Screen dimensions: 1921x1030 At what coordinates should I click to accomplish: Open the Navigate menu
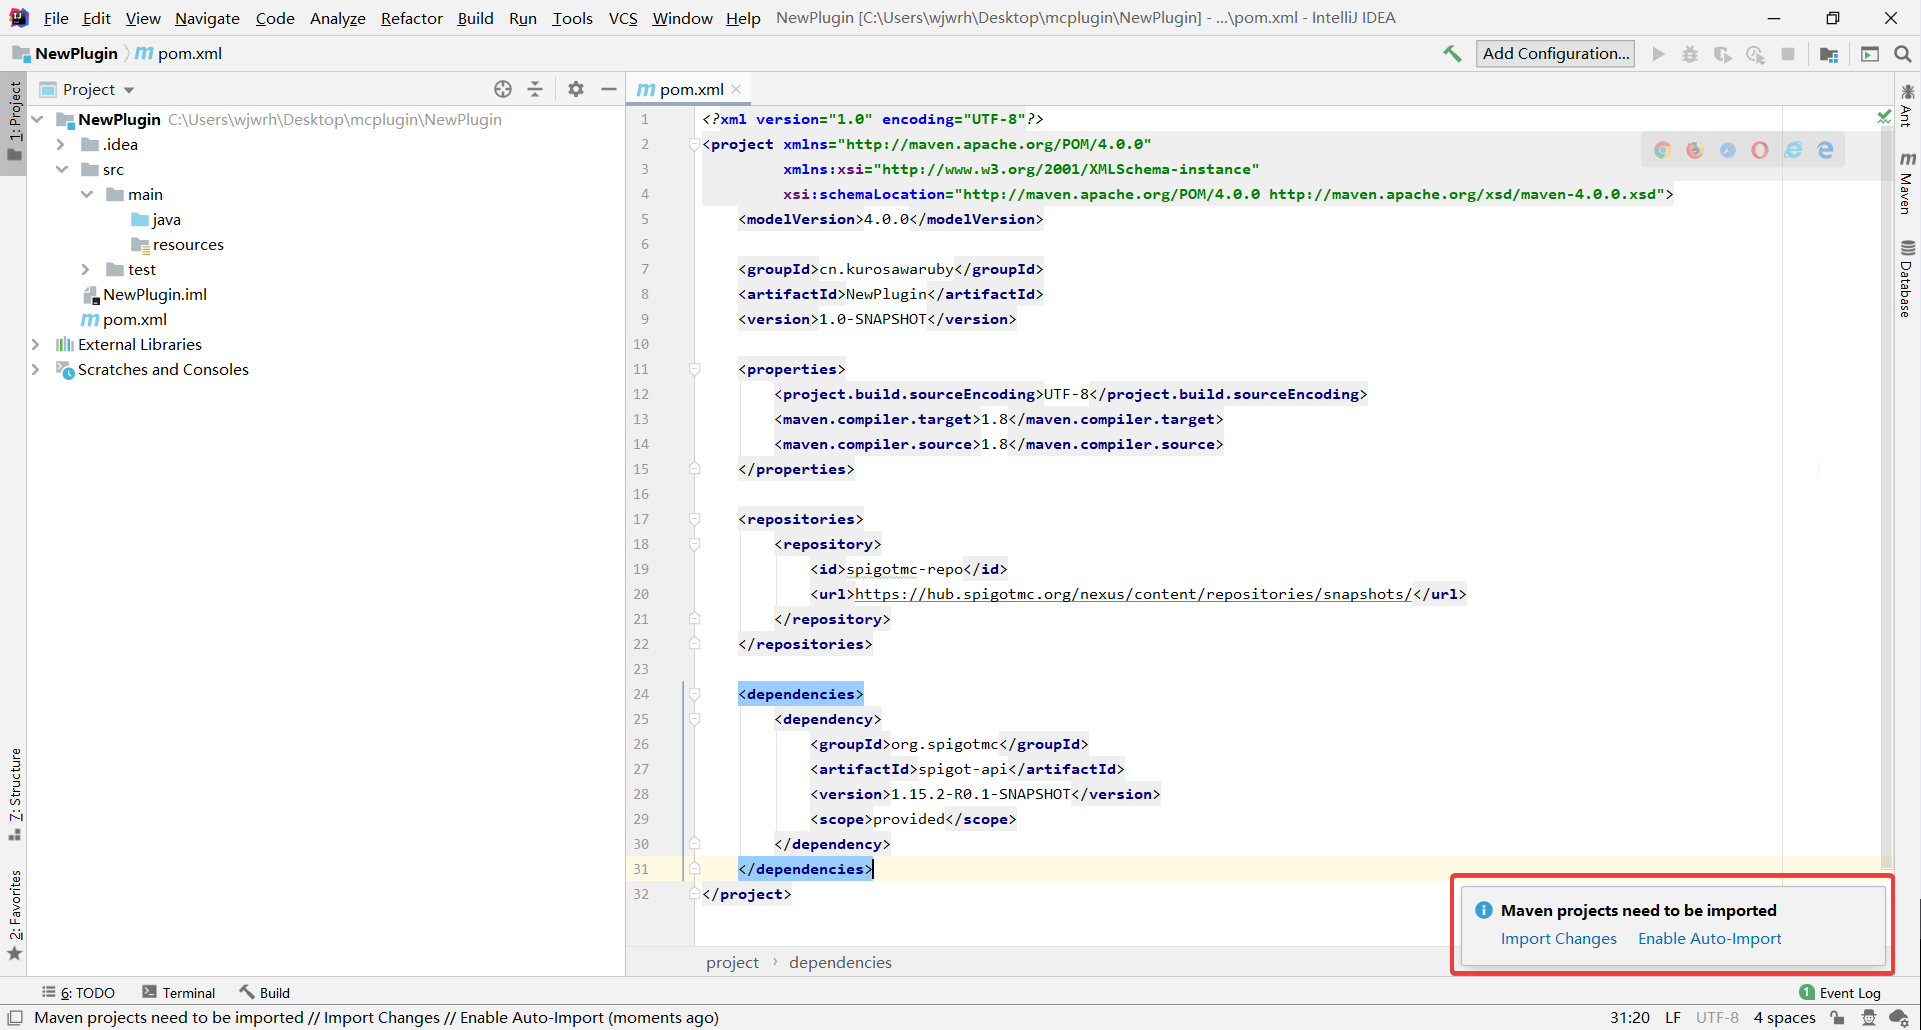point(207,18)
